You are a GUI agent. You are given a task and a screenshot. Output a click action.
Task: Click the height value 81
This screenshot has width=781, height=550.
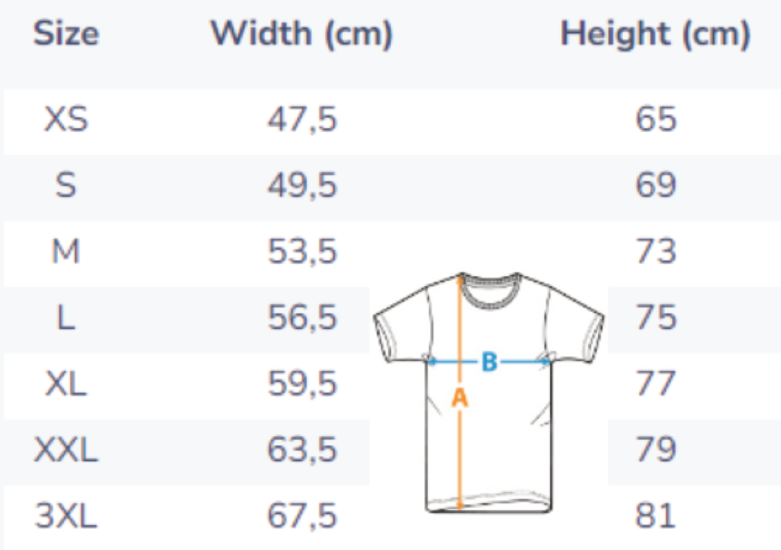pos(656,516)
